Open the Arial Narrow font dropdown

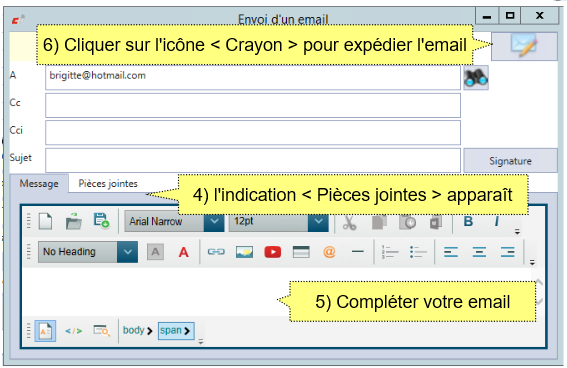coord(214,221)
